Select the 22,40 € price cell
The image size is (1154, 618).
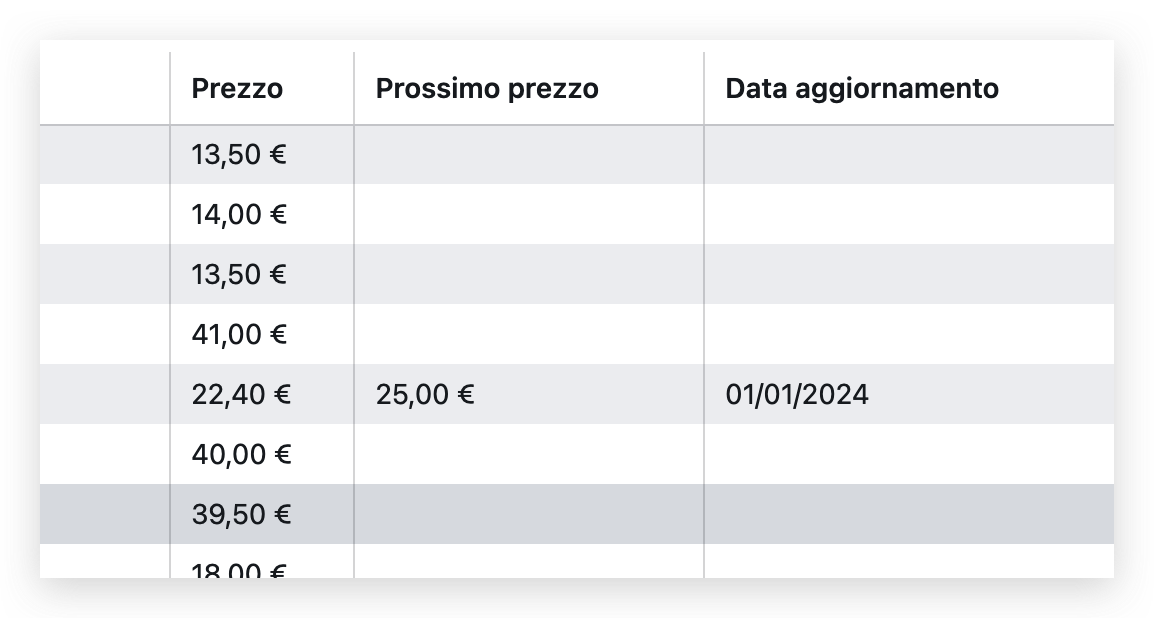[x=240, y=394]
